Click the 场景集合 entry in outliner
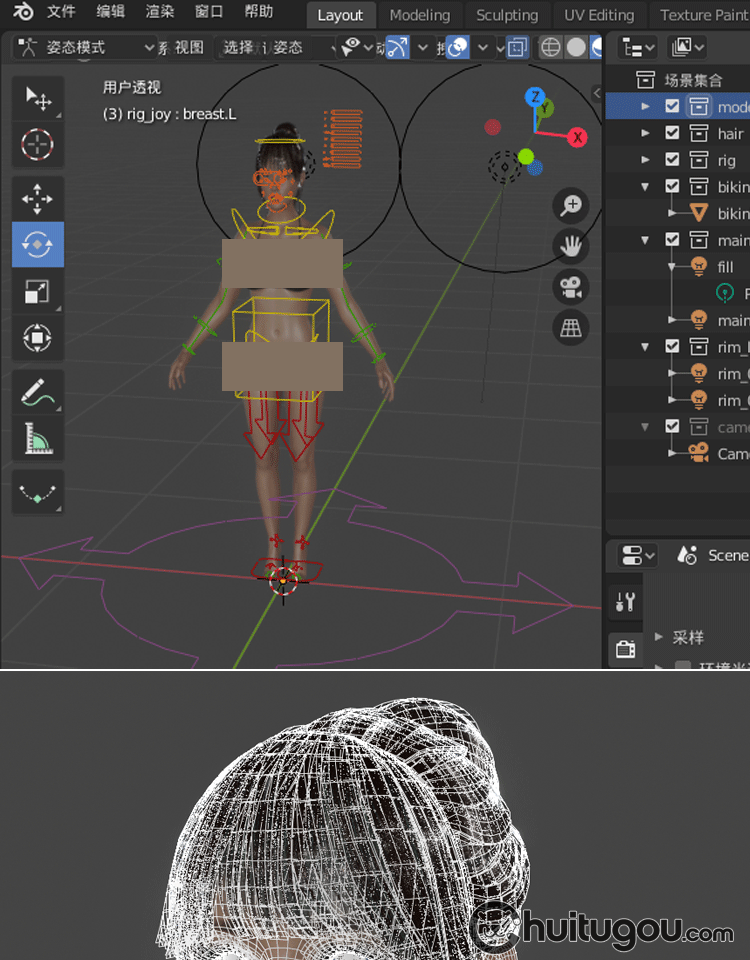Viewport: 750px width, 960px height. click(692, 80)
